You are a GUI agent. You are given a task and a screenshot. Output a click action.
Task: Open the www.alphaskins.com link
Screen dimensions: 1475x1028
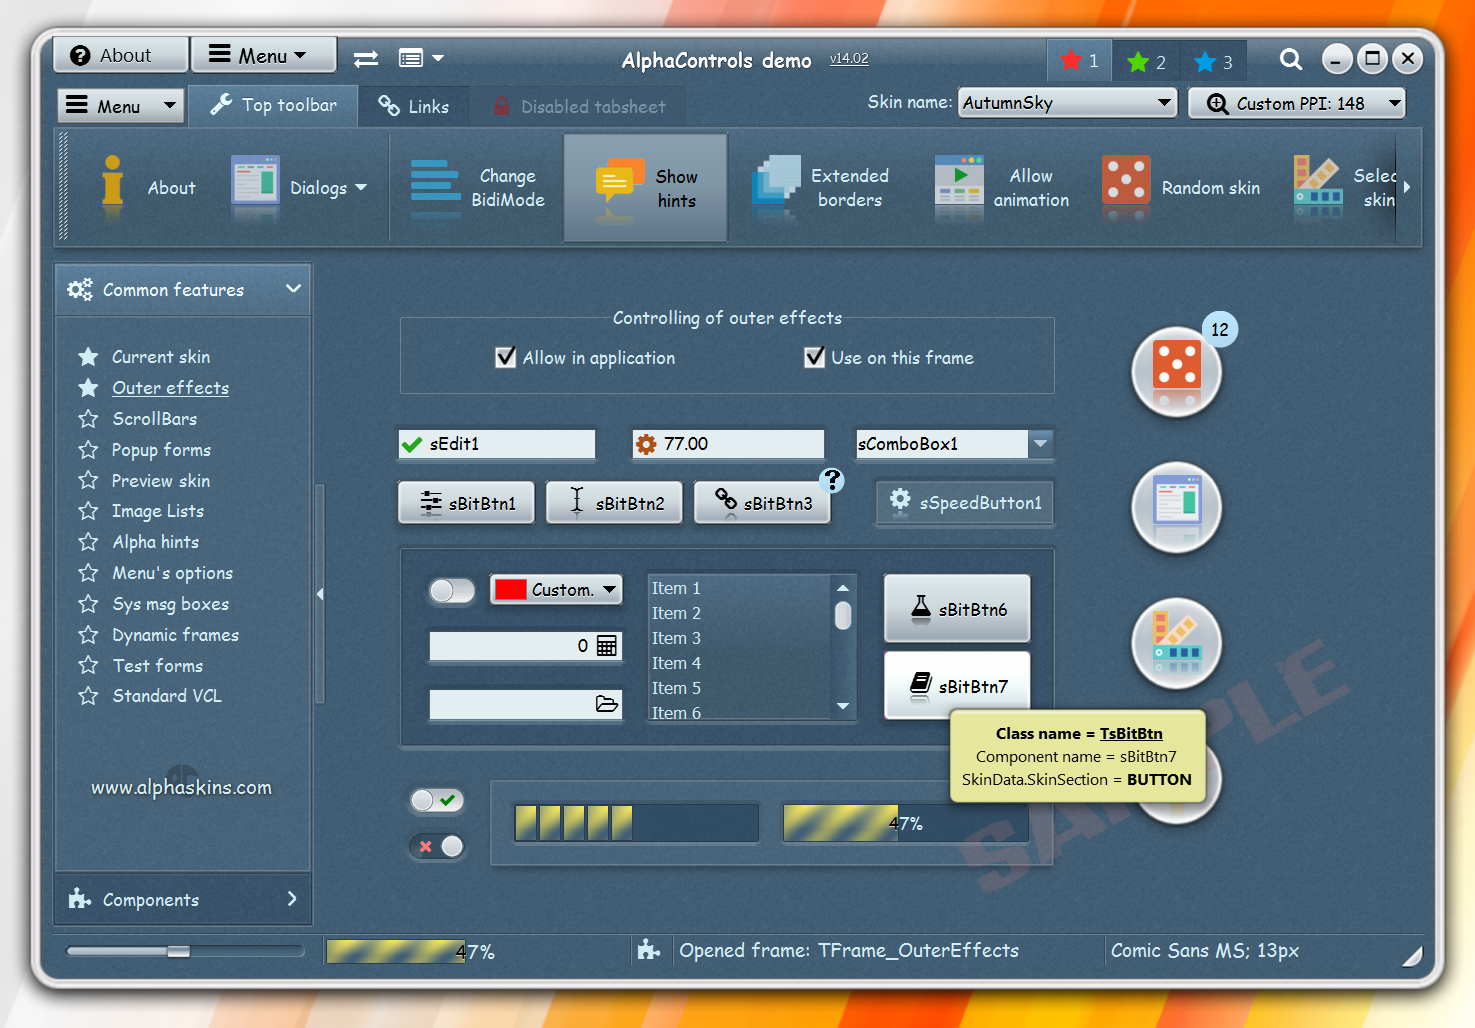[181, 787]
